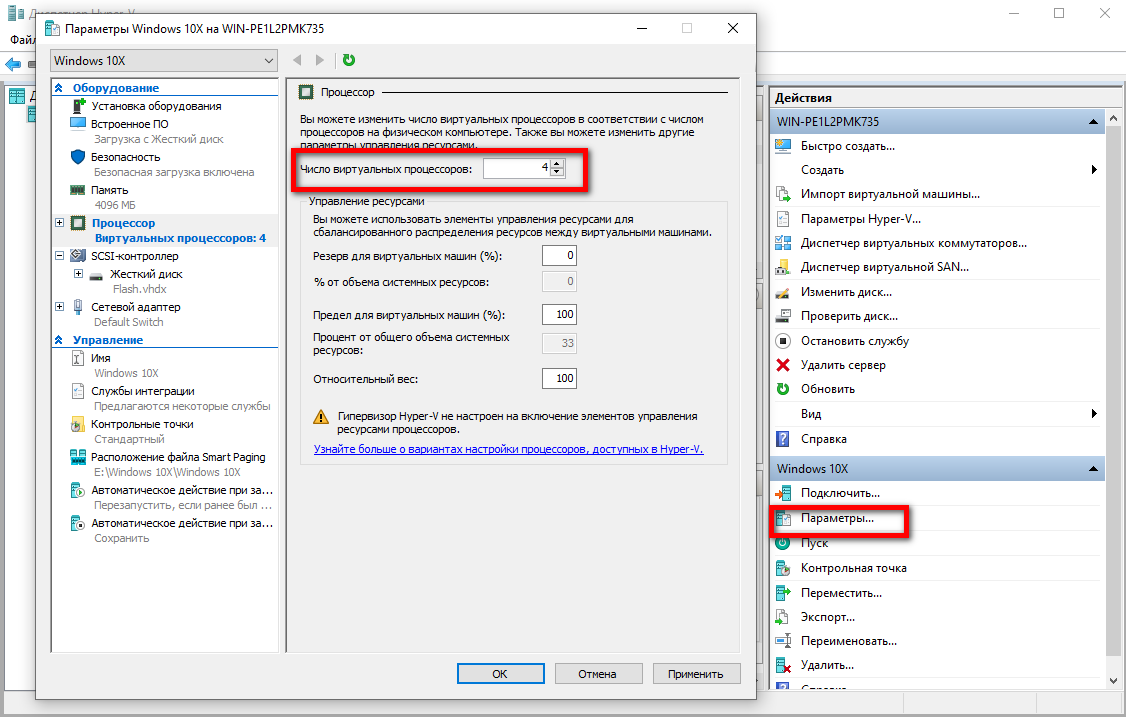The width and height of the screenshot is (1126, 717).
Task: Click the Контрольные точки icon
Action: pyautogui.click(x=78, y=425)
